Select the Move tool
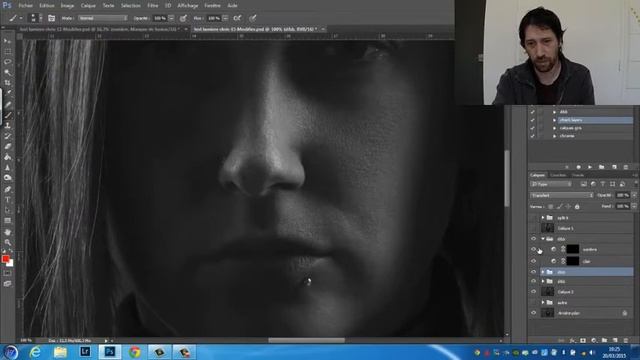640x360 pixels. 7,41
